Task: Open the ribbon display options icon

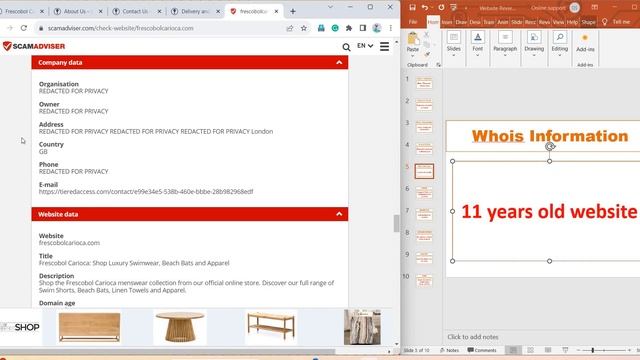Action: point(594,7)
